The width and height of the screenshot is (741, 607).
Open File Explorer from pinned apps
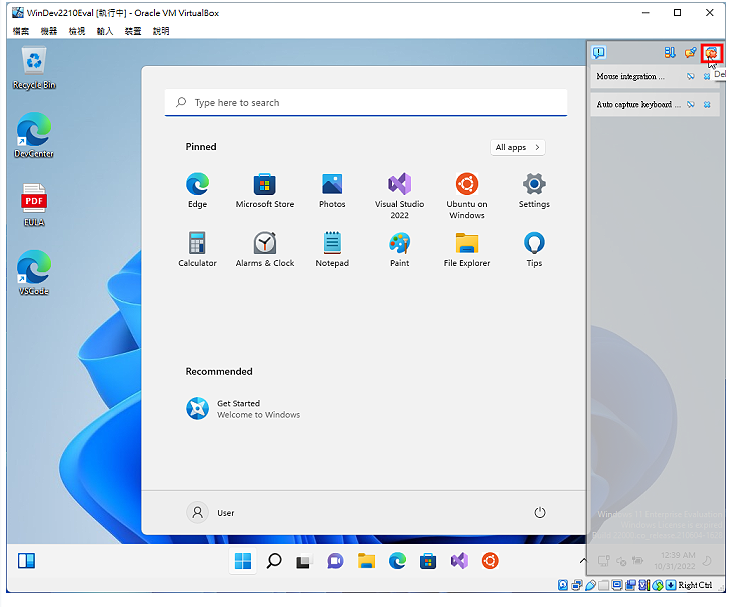pos(467,249)
